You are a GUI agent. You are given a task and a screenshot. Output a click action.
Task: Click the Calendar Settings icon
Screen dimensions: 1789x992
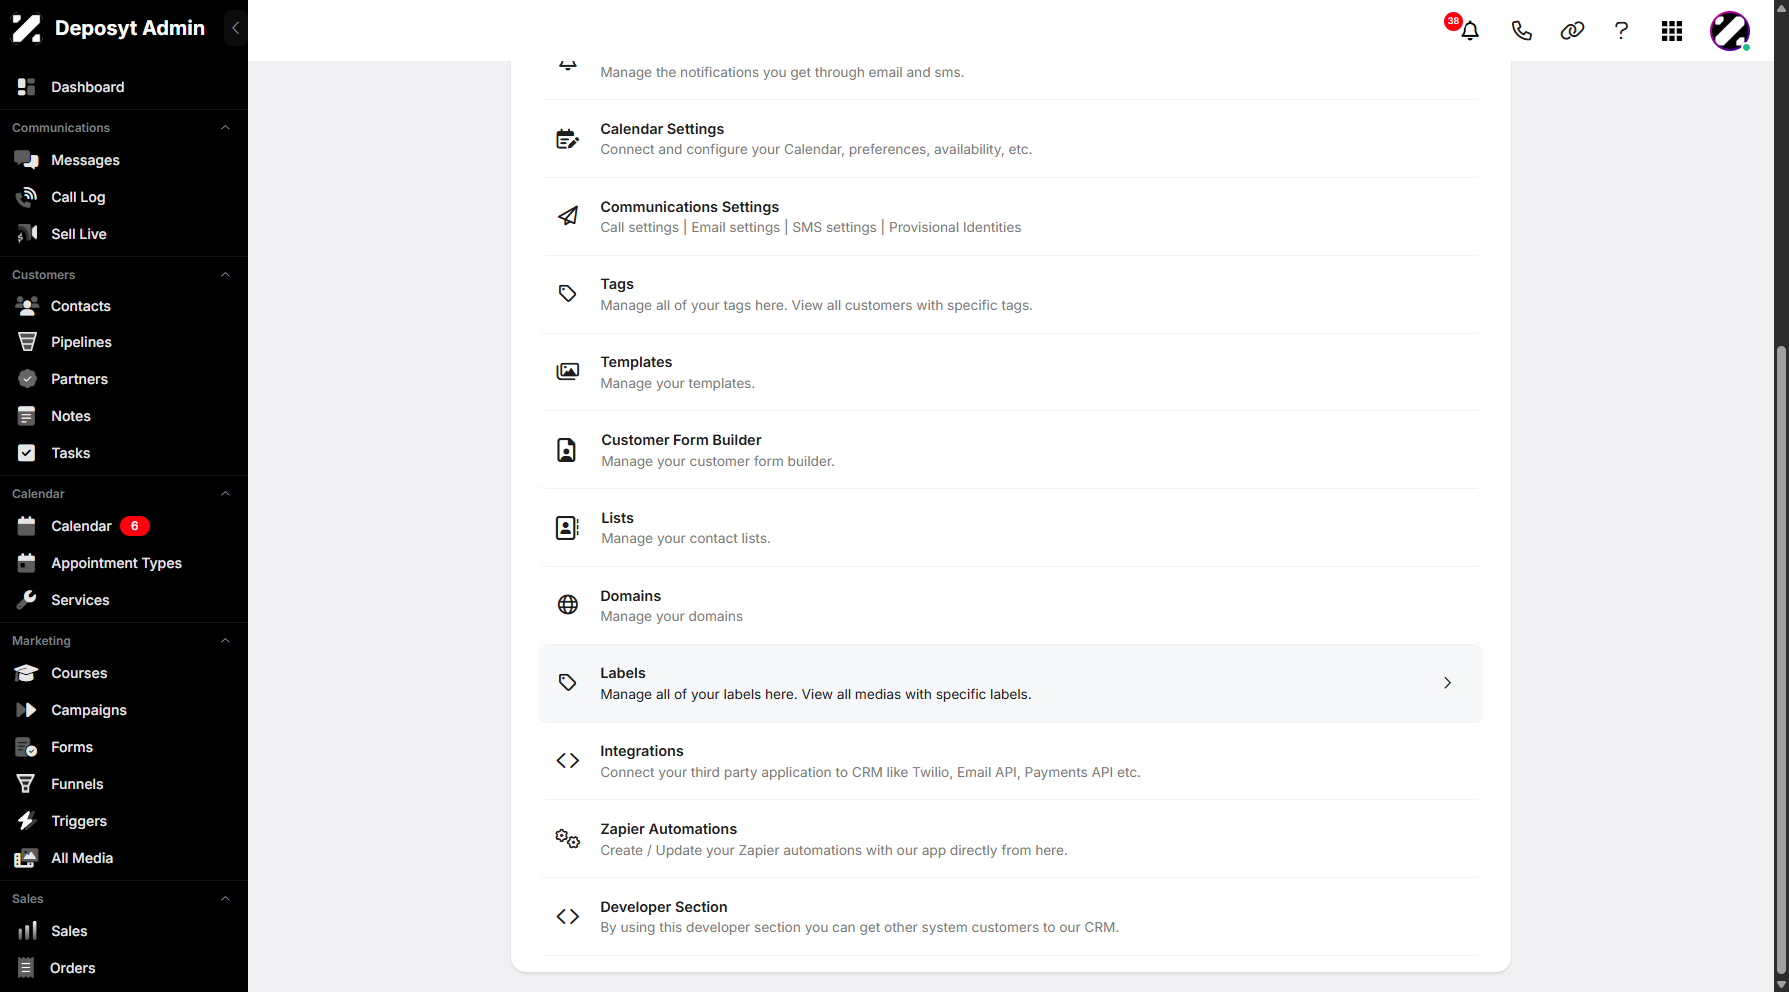coord(567,139)
